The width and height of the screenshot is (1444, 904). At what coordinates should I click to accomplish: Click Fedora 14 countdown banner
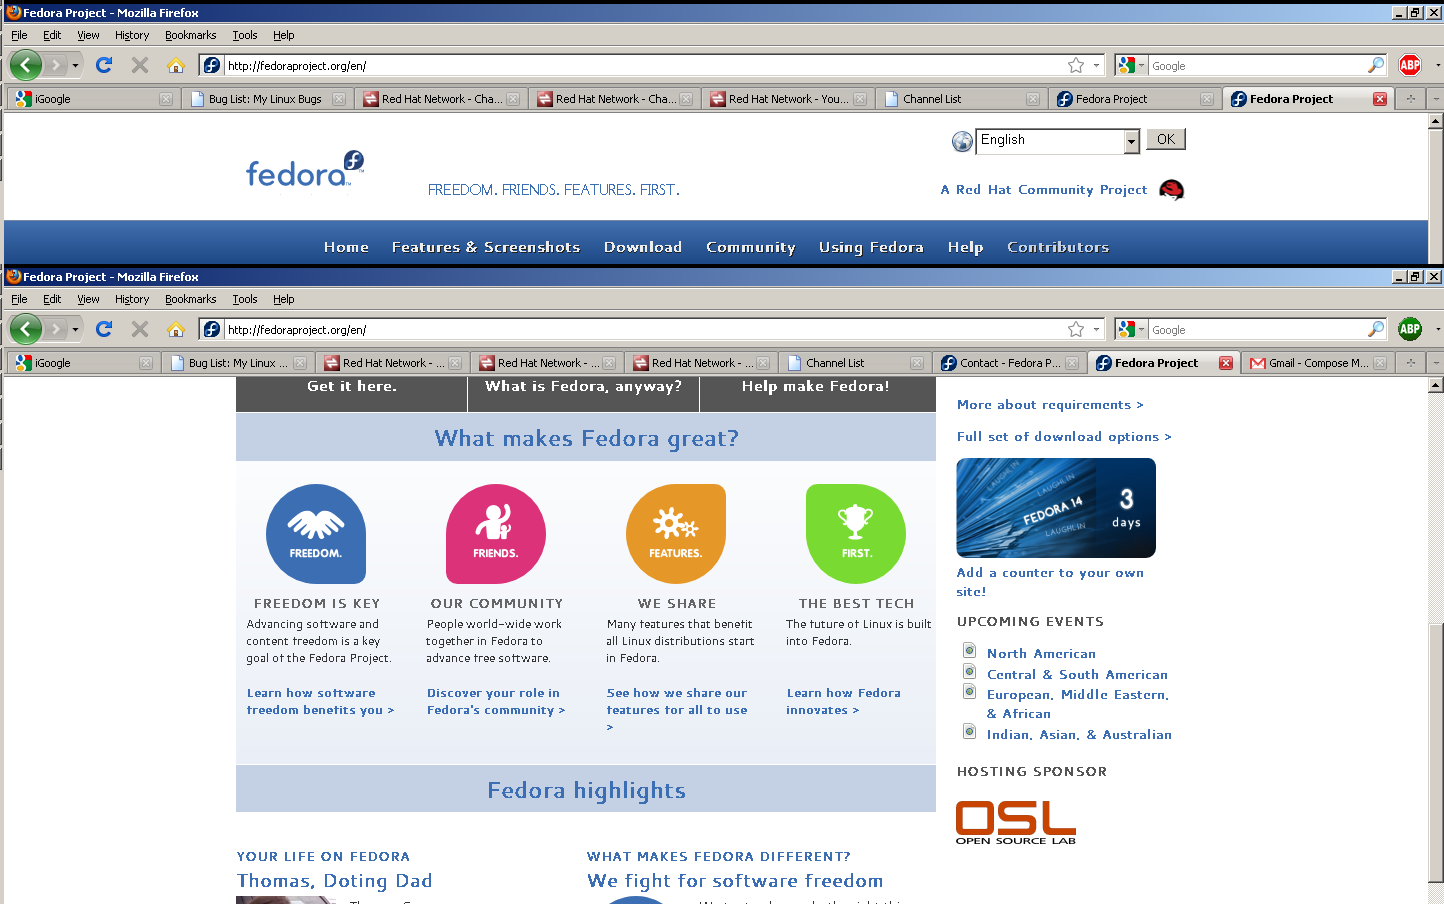coord(1056,508)
